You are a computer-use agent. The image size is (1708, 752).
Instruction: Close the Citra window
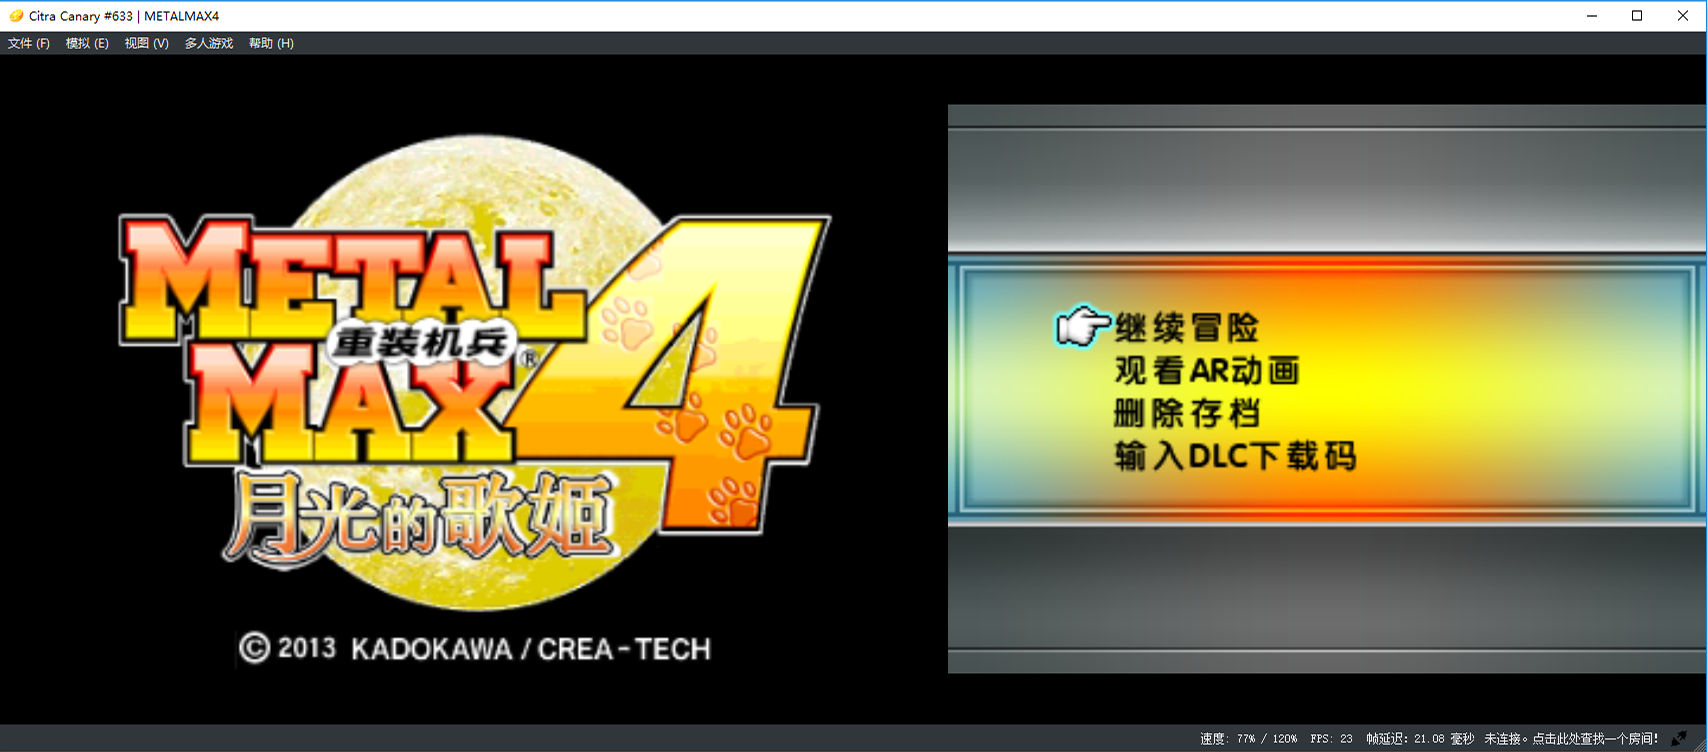1683,16
